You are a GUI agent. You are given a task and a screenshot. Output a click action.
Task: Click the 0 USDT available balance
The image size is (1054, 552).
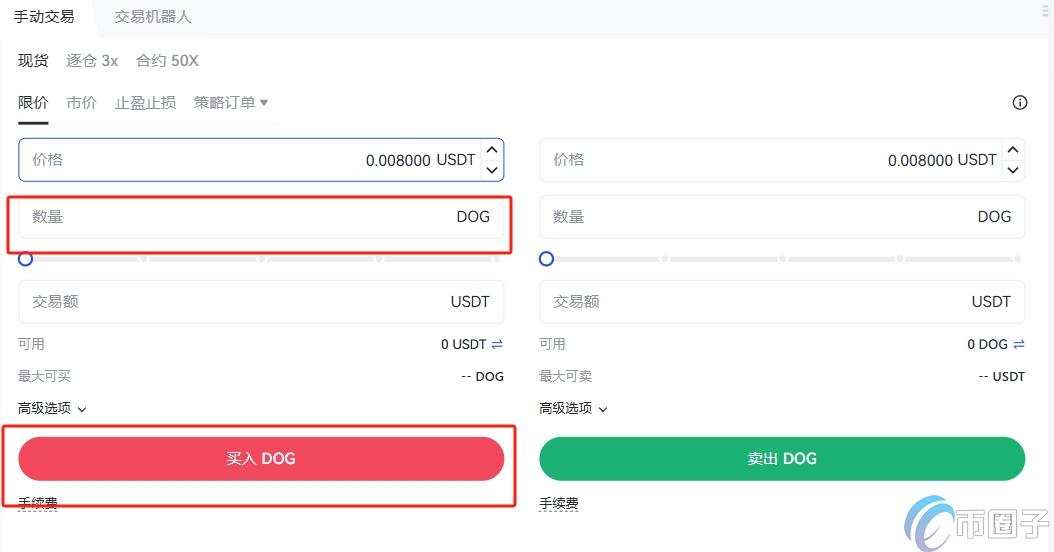click(x=463, y=344)
